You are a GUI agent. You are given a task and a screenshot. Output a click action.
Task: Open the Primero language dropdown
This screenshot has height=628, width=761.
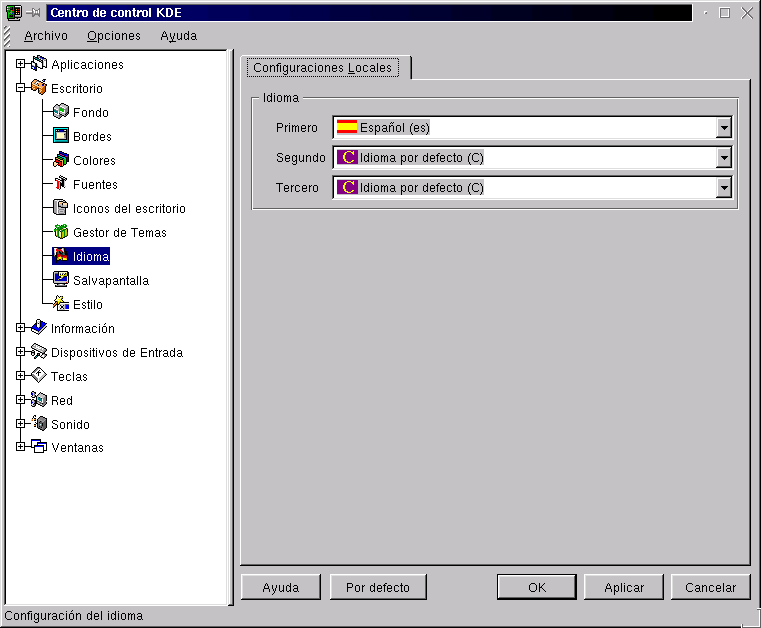click(724, 128)
